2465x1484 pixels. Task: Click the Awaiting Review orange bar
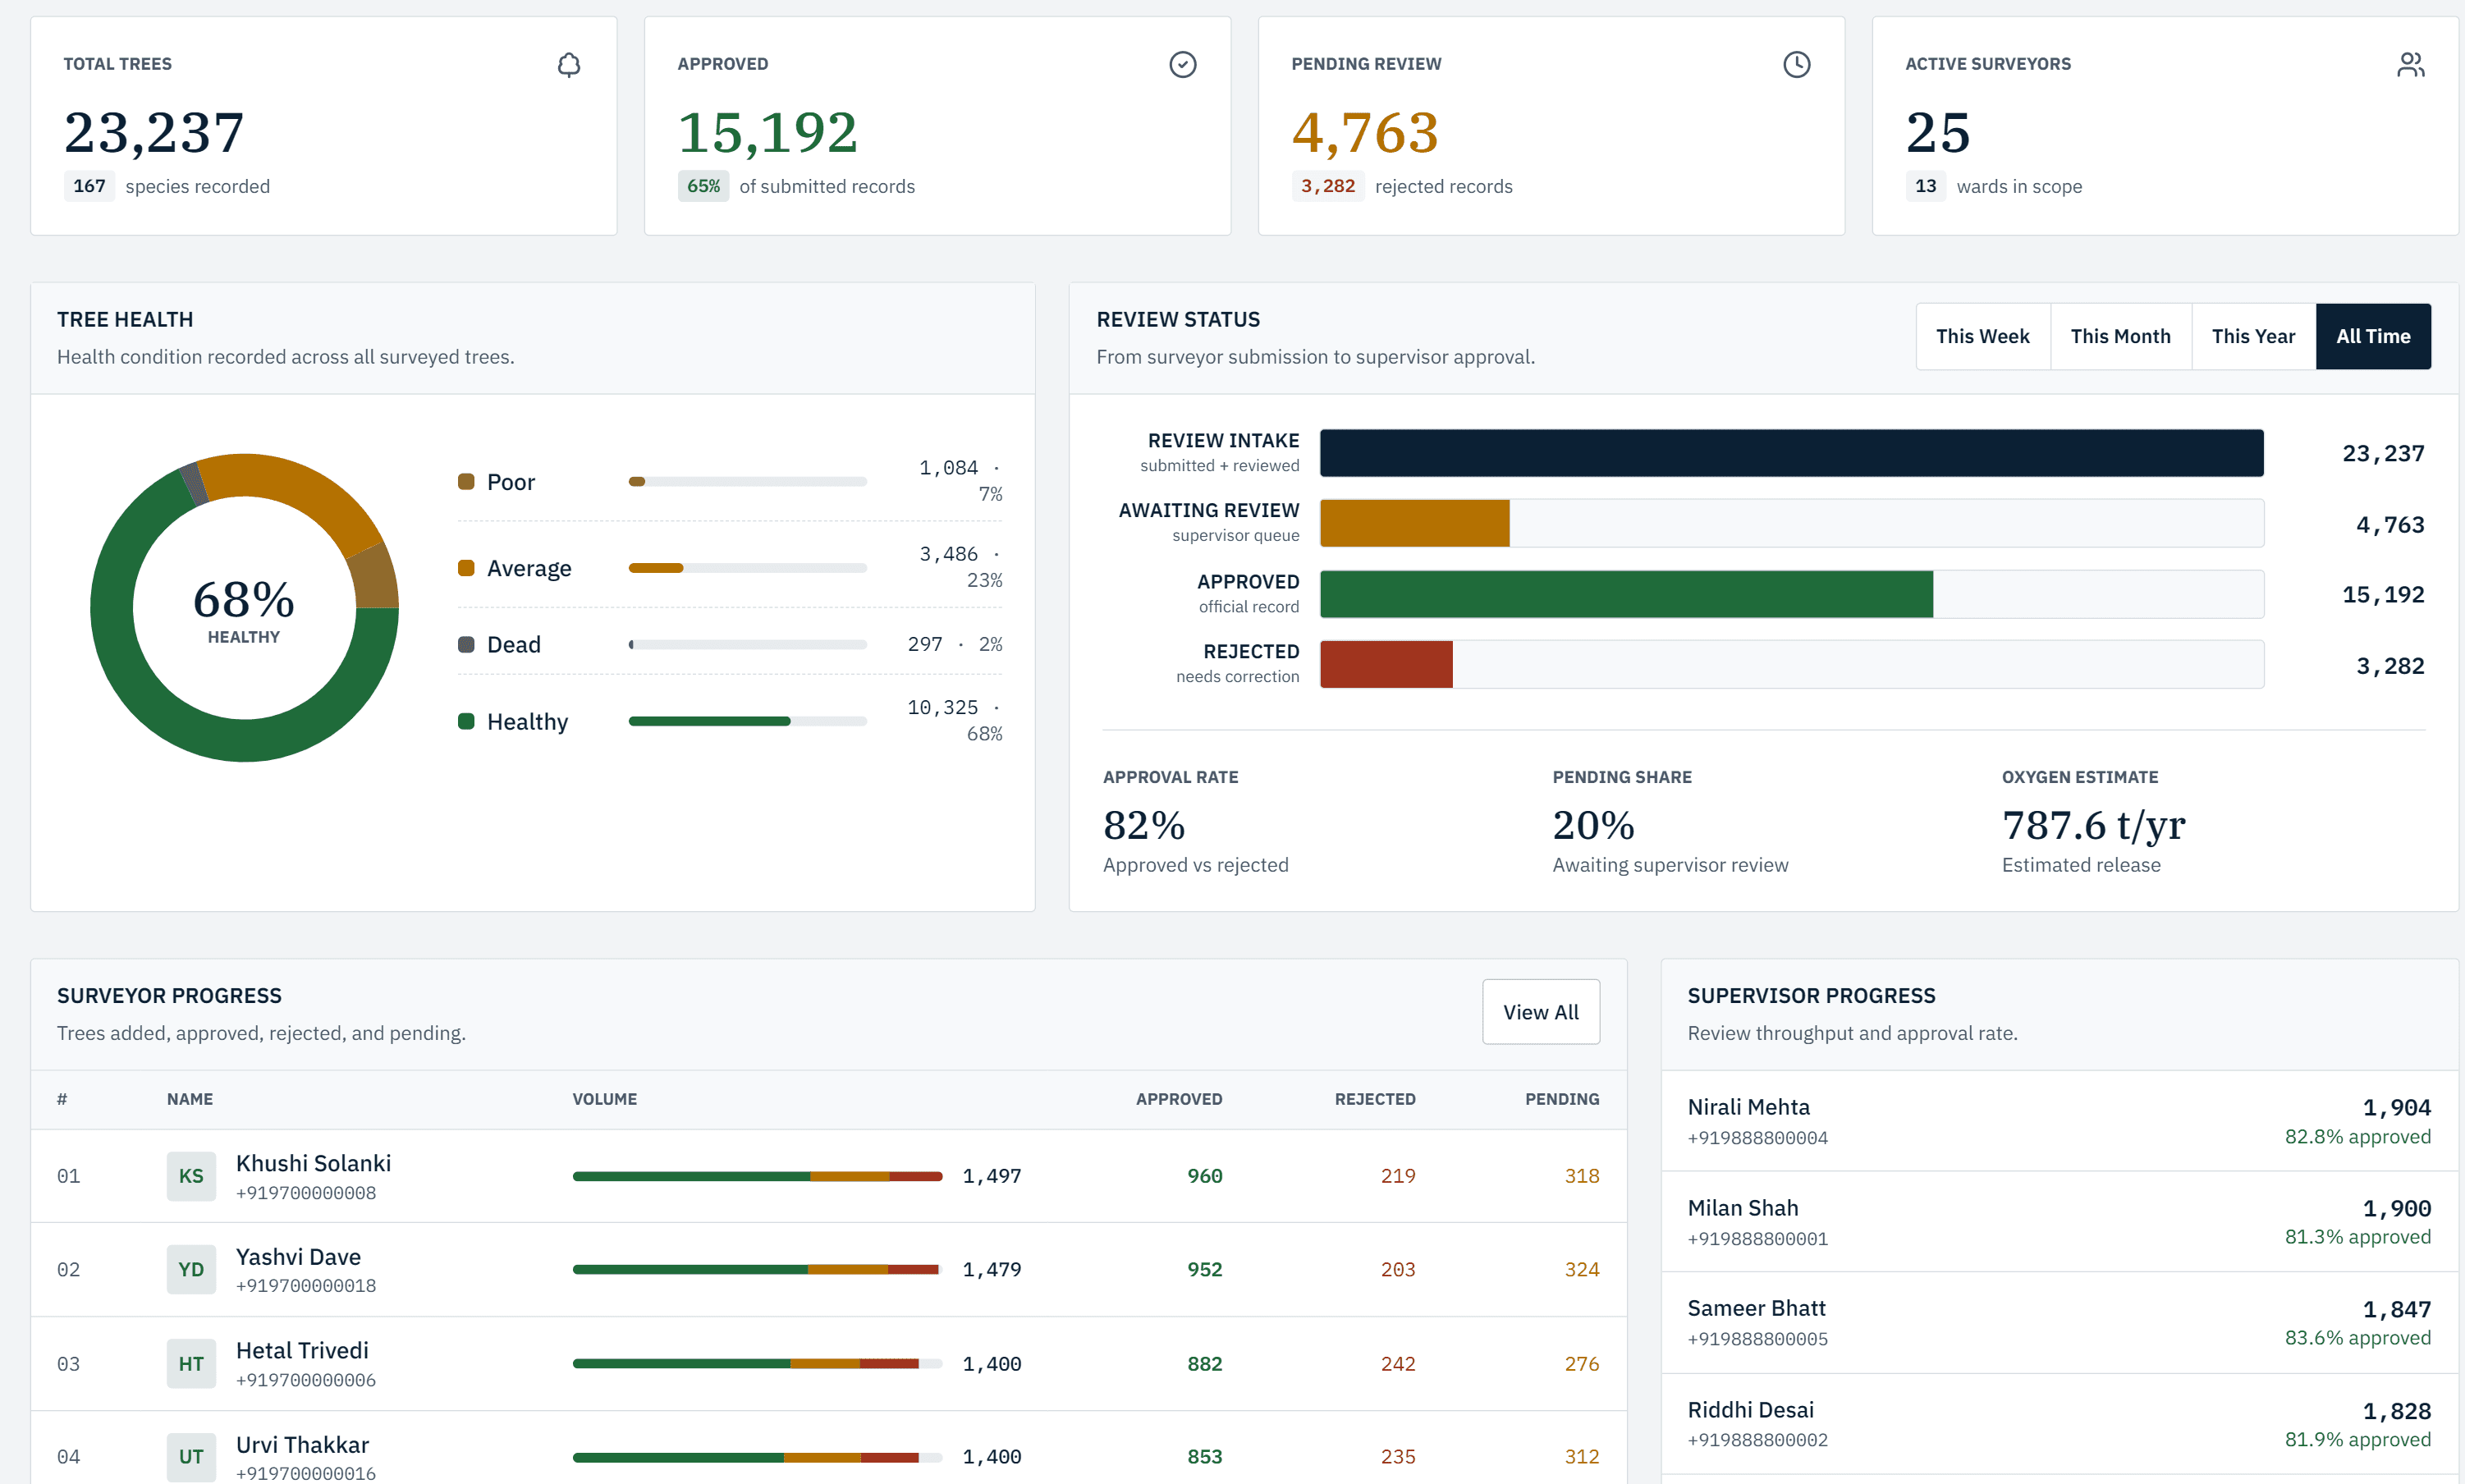[x=1415, y=523]
